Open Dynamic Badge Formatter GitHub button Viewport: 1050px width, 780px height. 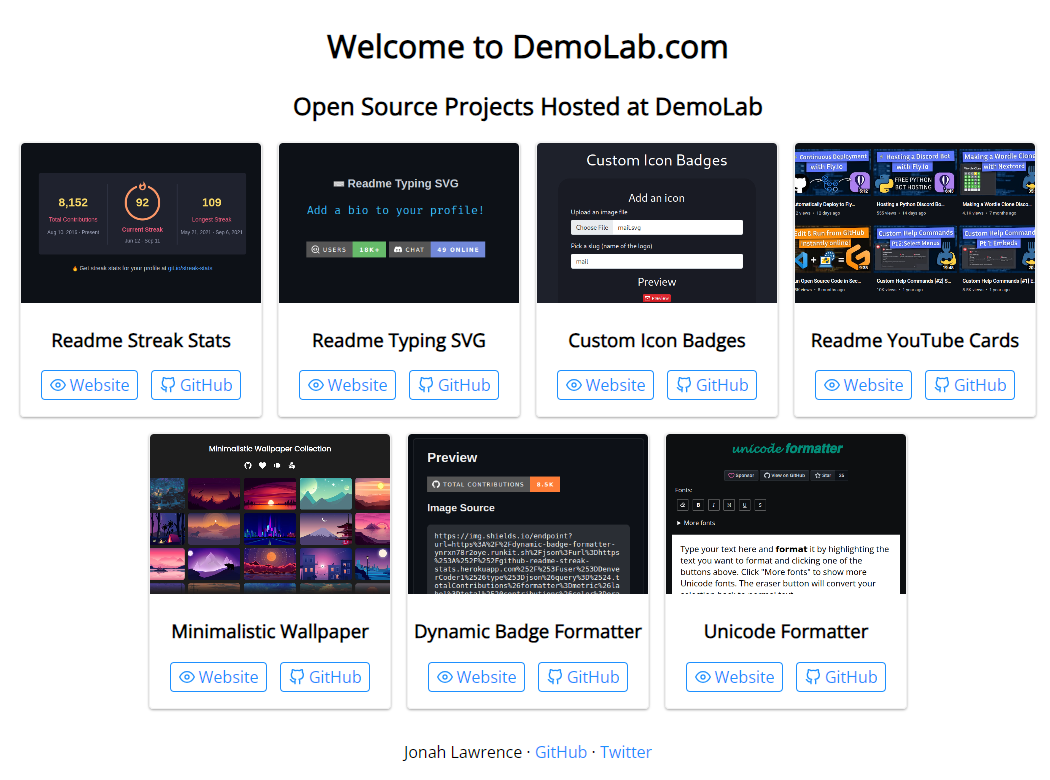(583, 677)
